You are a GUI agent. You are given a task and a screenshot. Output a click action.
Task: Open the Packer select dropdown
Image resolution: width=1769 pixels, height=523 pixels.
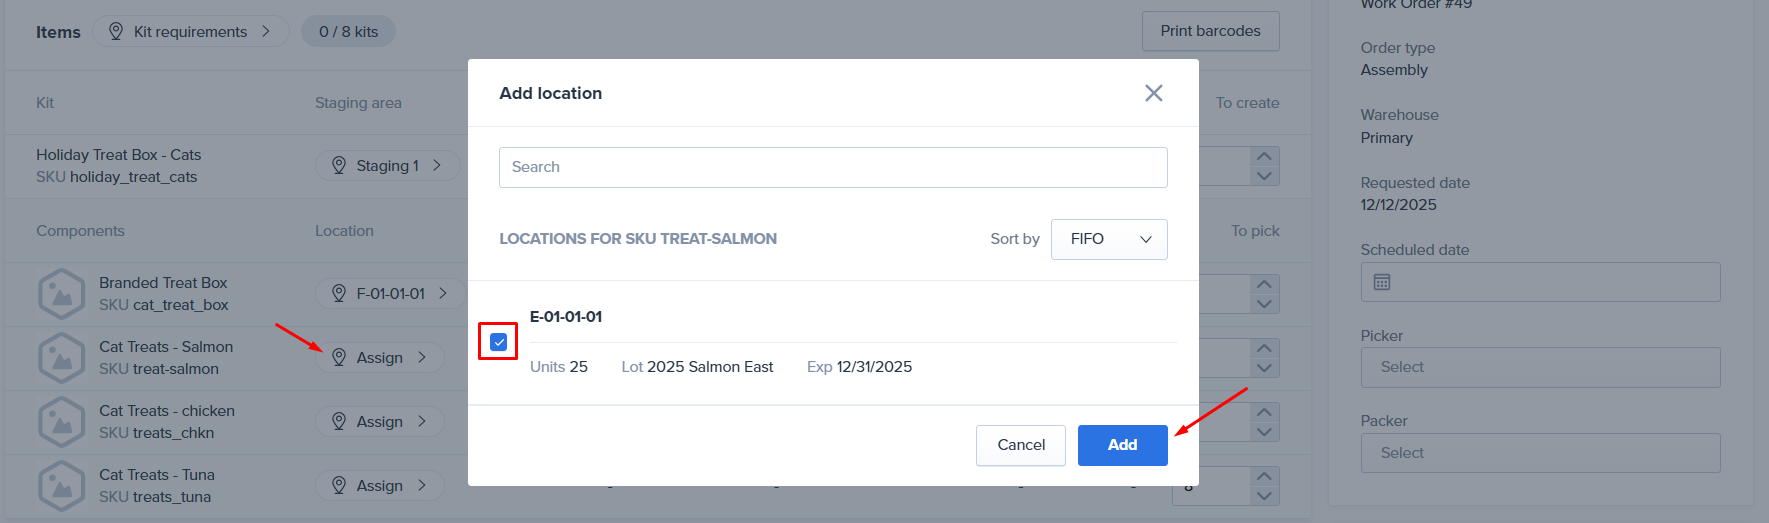[x=1539, y=453]
